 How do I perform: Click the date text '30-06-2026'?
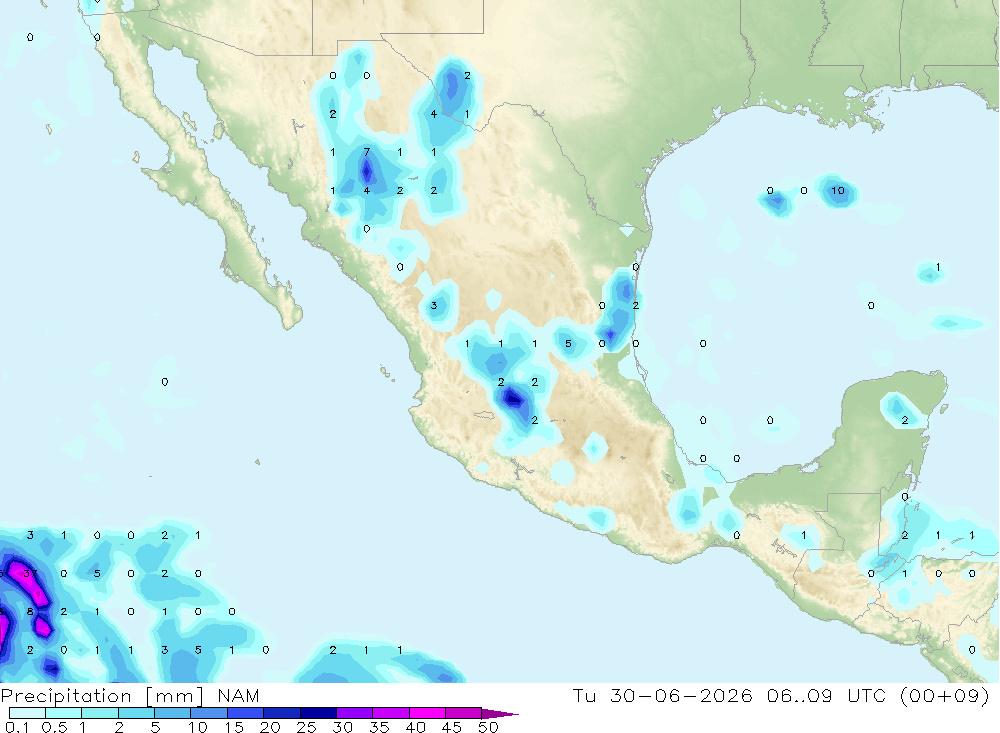tap(681, 695)
